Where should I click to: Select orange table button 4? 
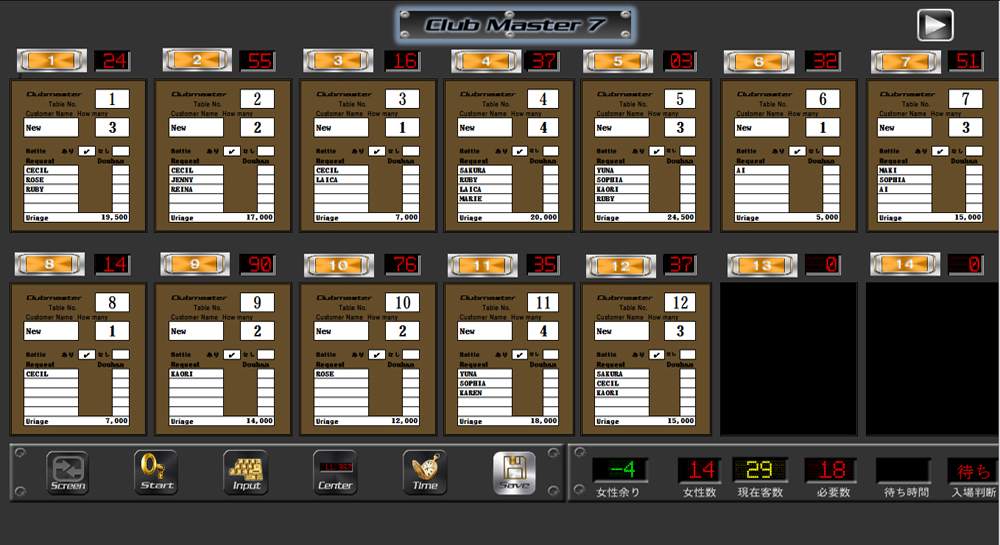coord(485,61)
